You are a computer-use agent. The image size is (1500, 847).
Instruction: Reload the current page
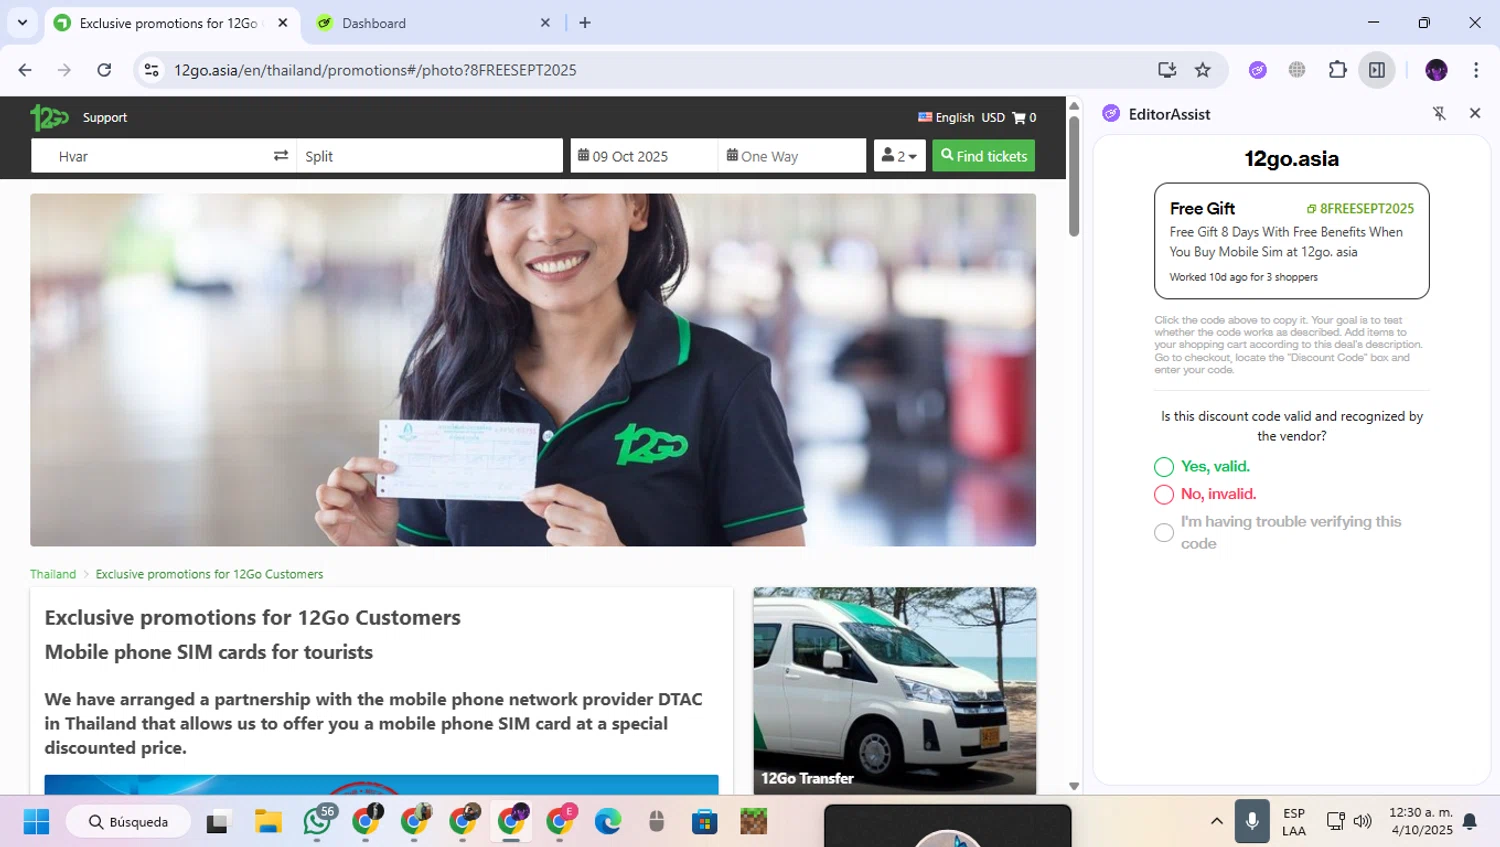pyautogui.click(x=104, y=70)
